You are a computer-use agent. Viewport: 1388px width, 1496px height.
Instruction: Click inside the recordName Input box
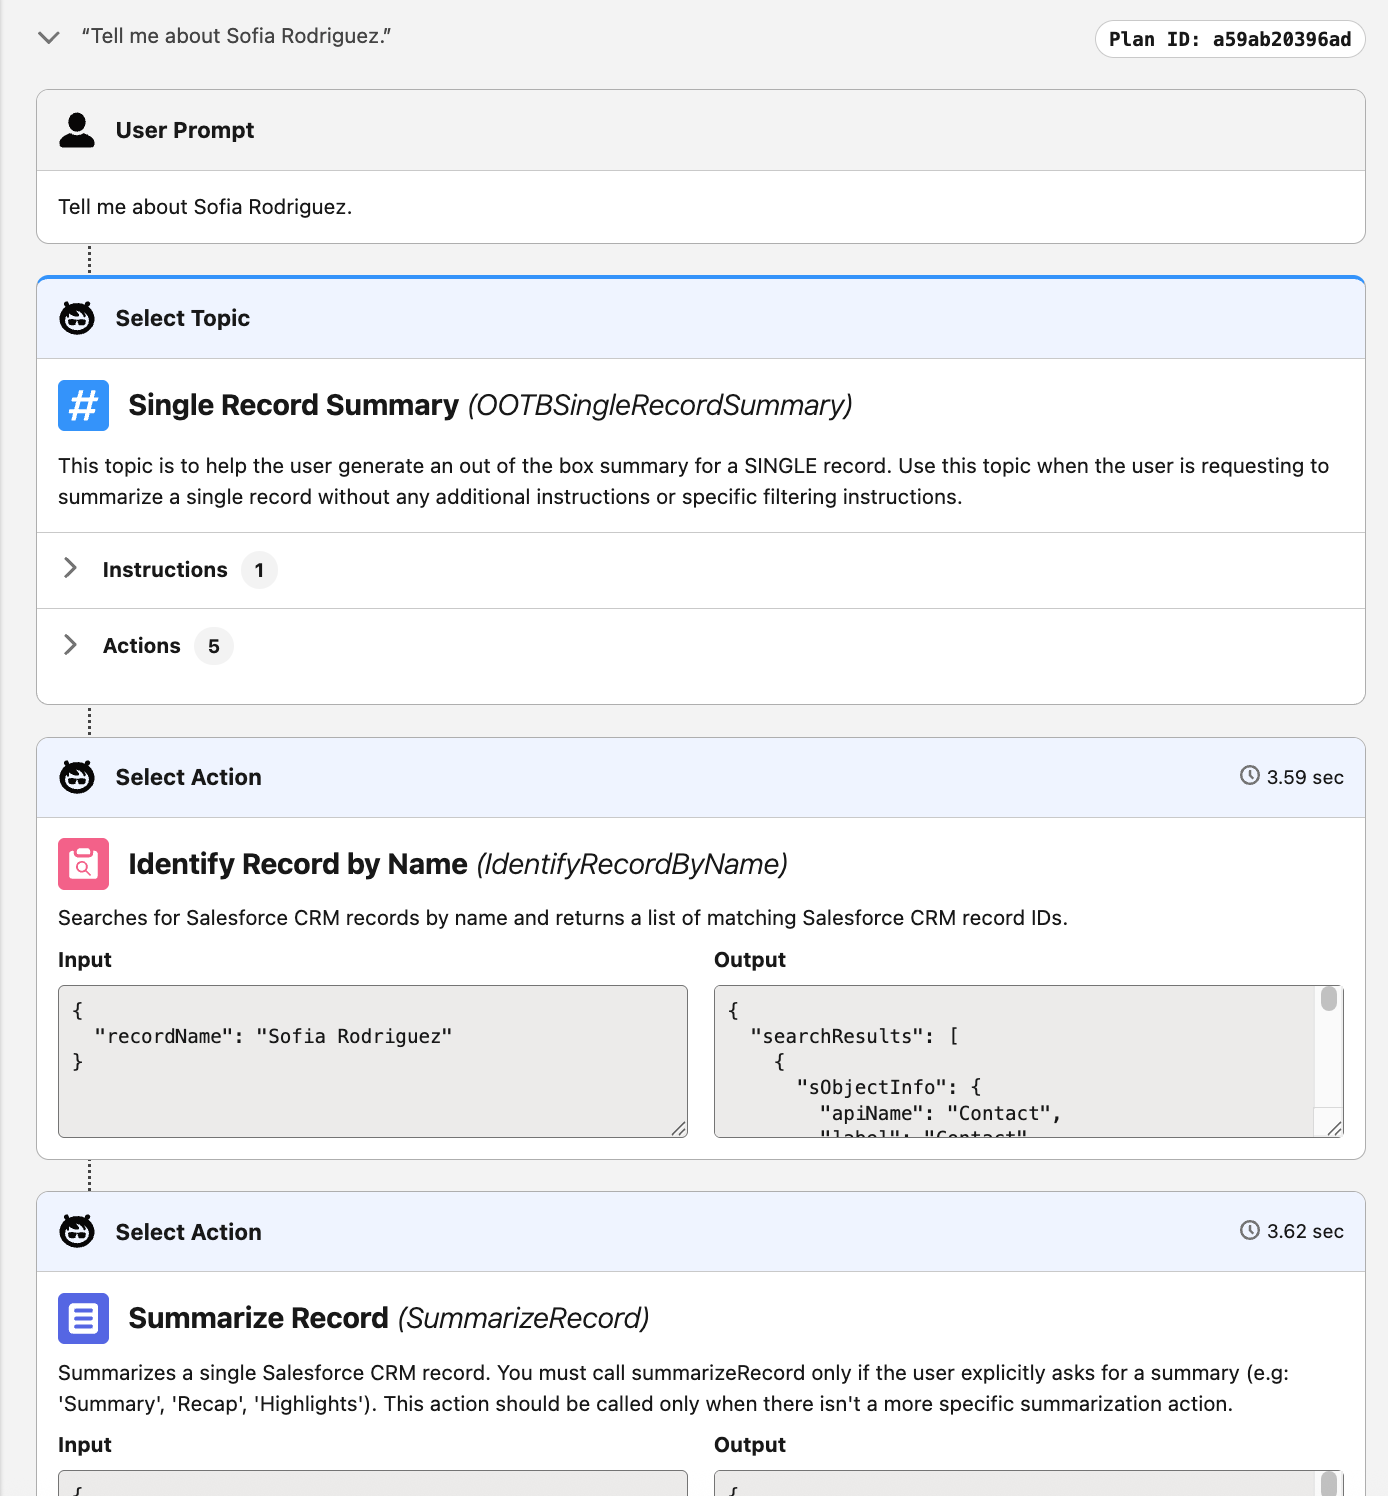point(372,1080)
